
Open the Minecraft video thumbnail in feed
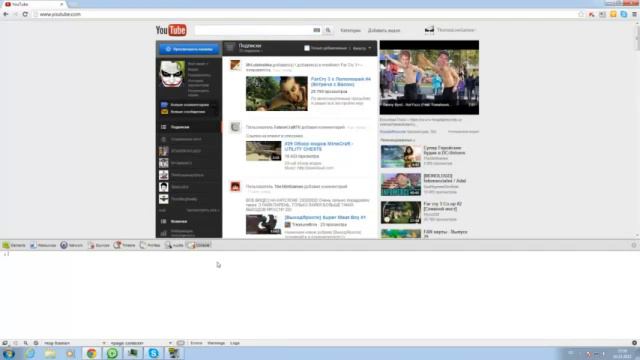pyautogui.click(x=263, y=151)
